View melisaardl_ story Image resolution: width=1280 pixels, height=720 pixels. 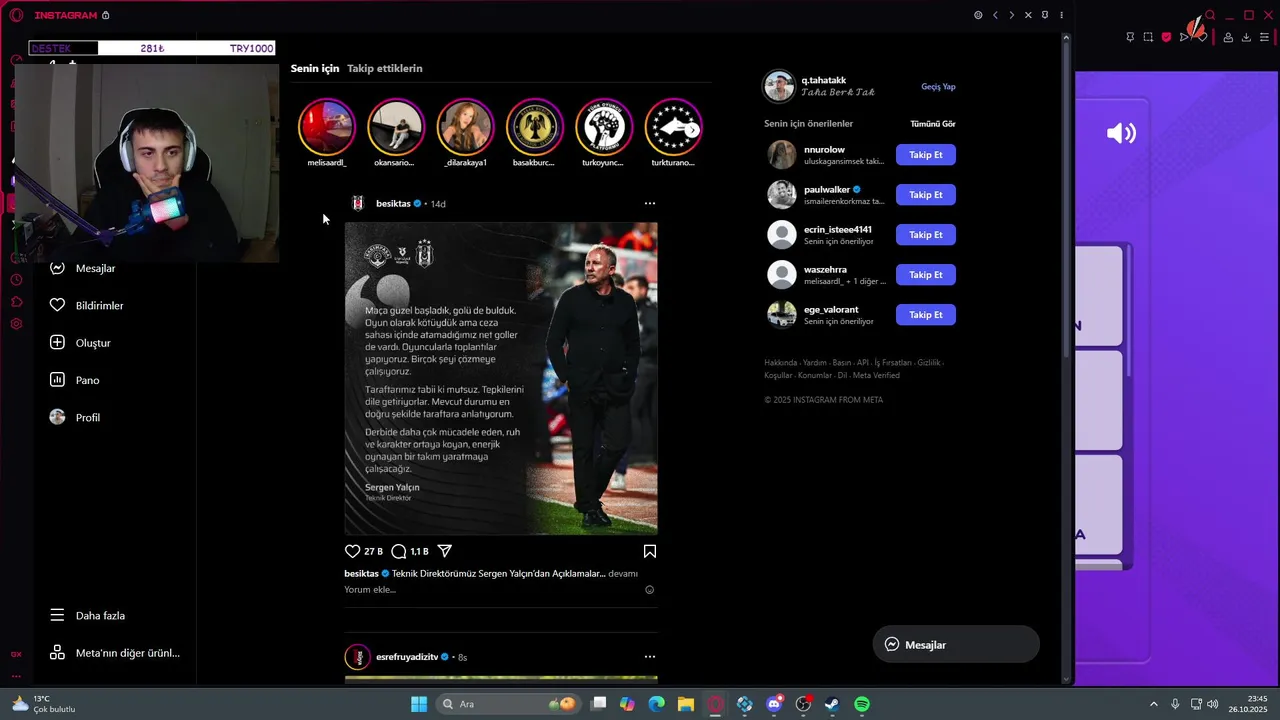pyautogui.click(x=327, y=127)
